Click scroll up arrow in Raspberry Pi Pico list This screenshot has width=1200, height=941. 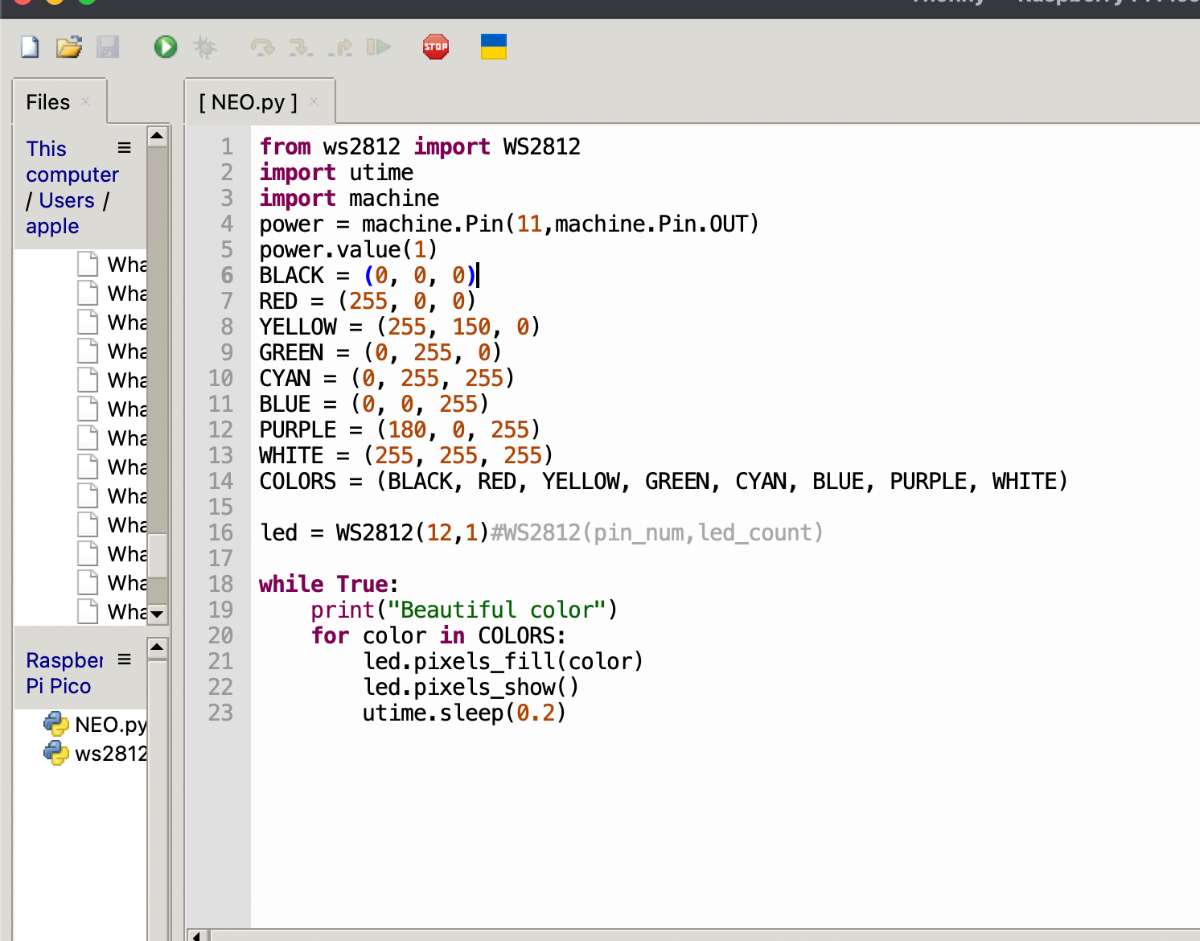click(157, 648)
